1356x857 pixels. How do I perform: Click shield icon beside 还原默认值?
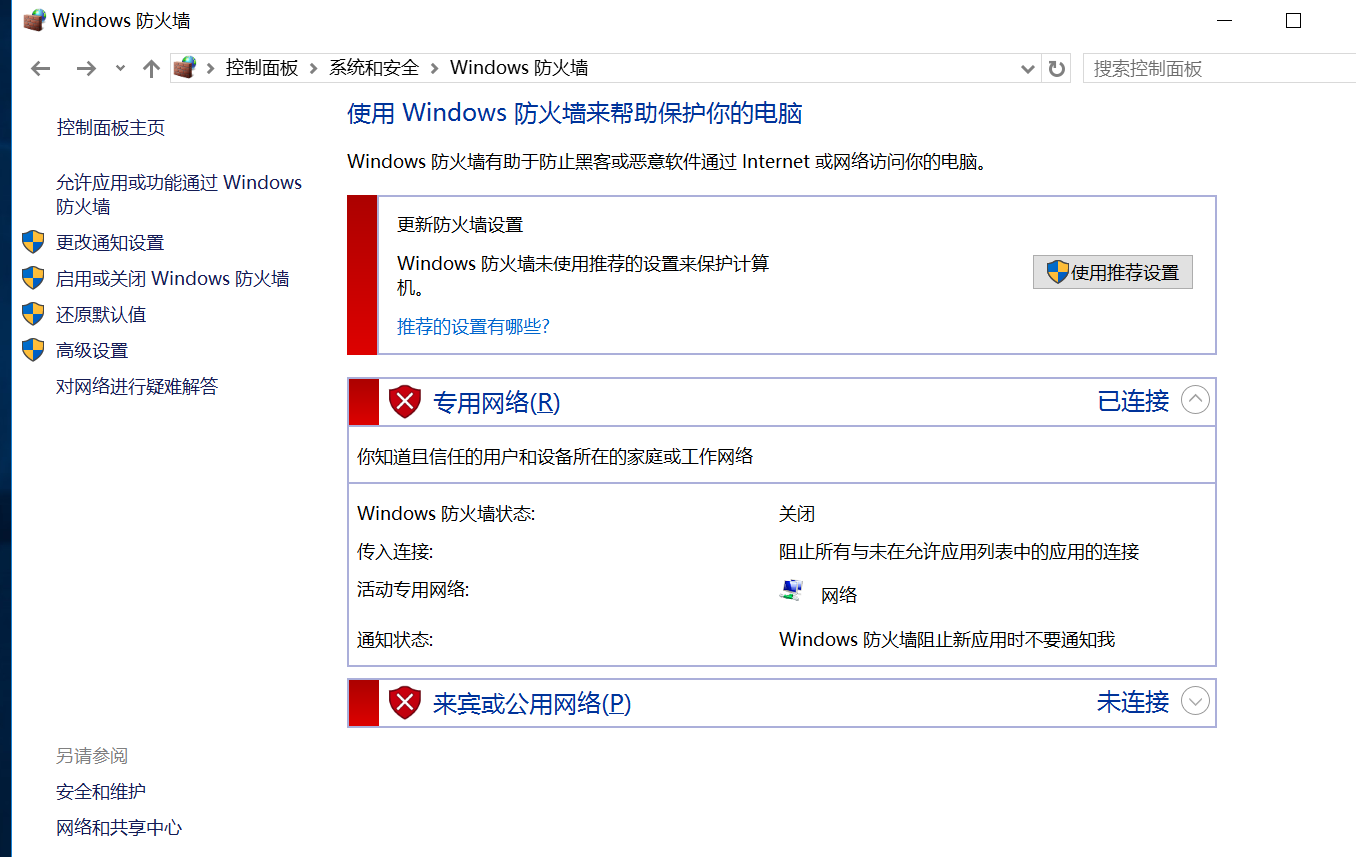(33, 314)
